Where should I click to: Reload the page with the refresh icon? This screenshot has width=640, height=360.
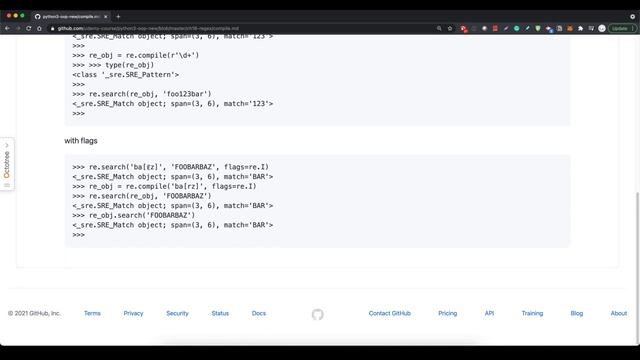pos(29,29)
